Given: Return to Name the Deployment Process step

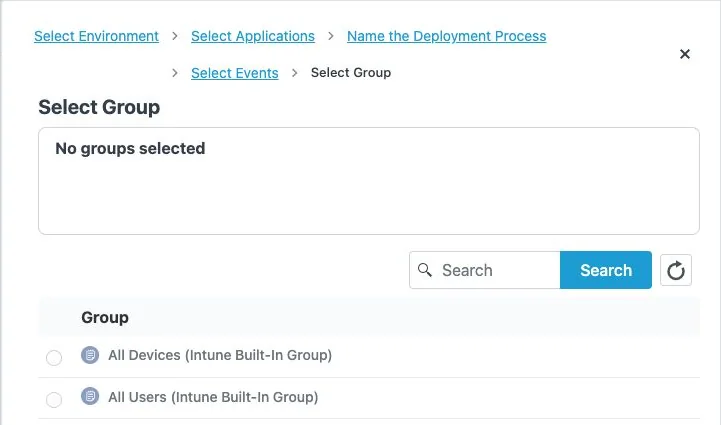Looking at the screenshot, I should click(446, 36).
